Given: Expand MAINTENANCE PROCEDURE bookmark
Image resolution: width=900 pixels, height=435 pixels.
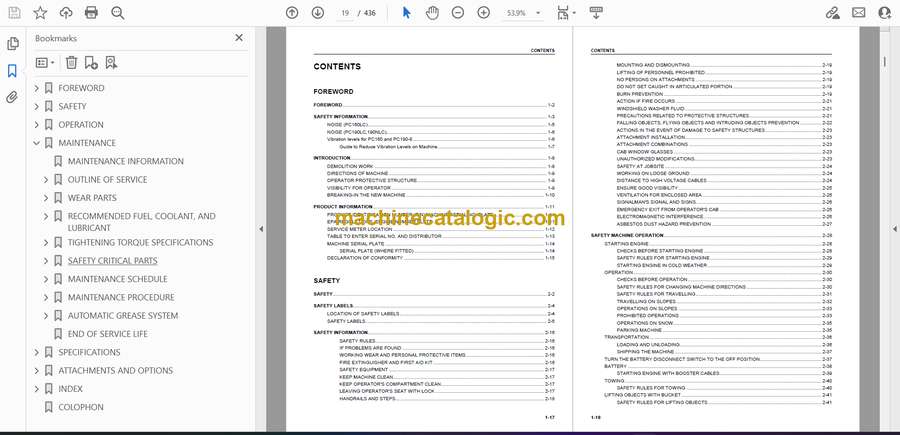Looking at the screenshot, I should click(46, 297).
